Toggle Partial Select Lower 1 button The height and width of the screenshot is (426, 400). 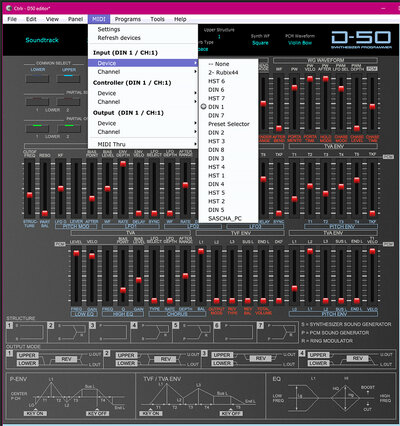pyautogui.click(x=37, y=102)
